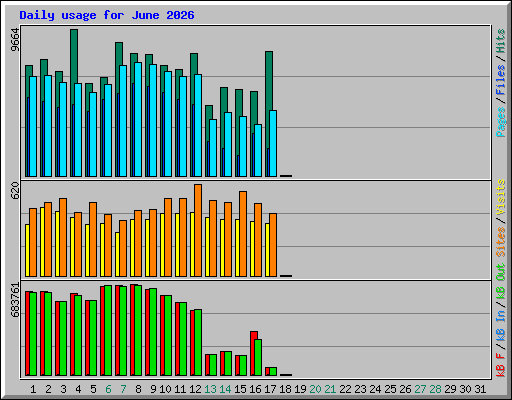512x400 pixels.
Task: Click the kB Out legend label
Action: pyautogui.click(x=501, y=282)
